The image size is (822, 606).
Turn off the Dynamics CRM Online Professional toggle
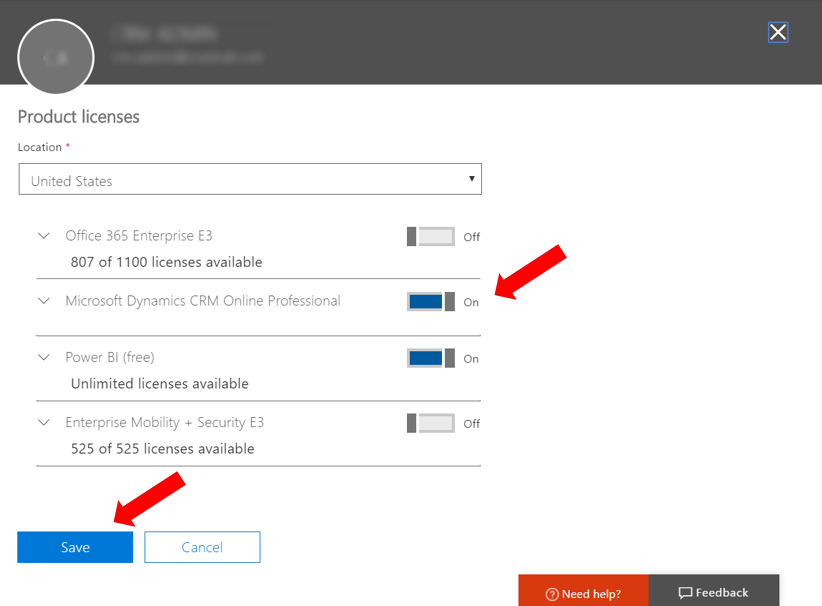(431, 301)
